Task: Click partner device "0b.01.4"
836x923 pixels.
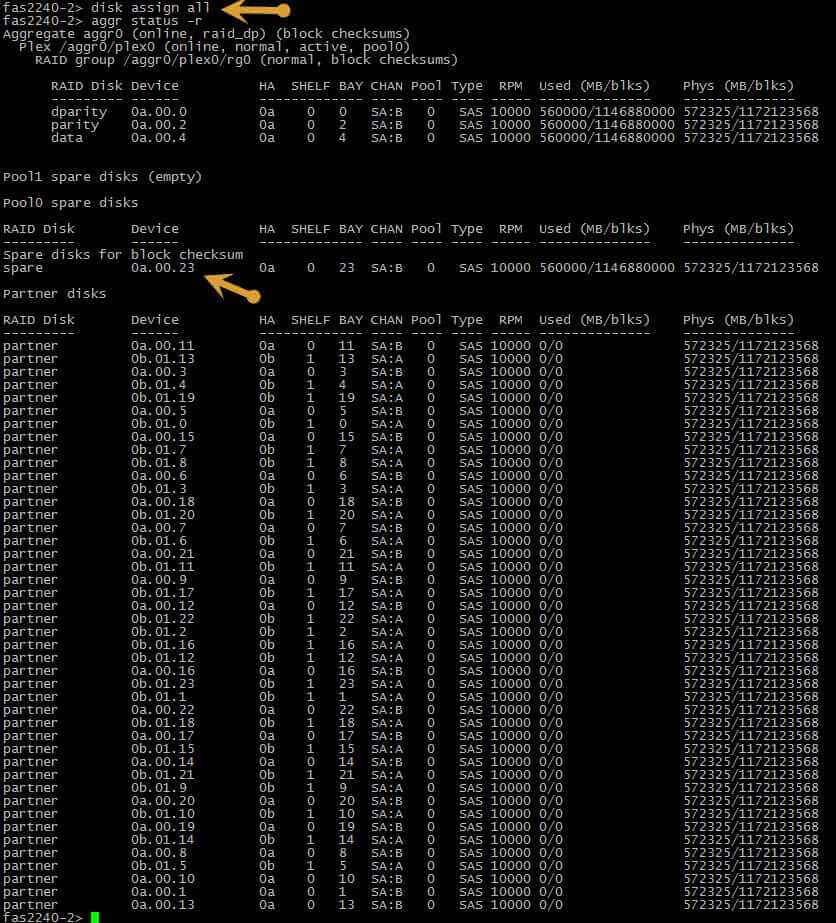Action: 158,384
